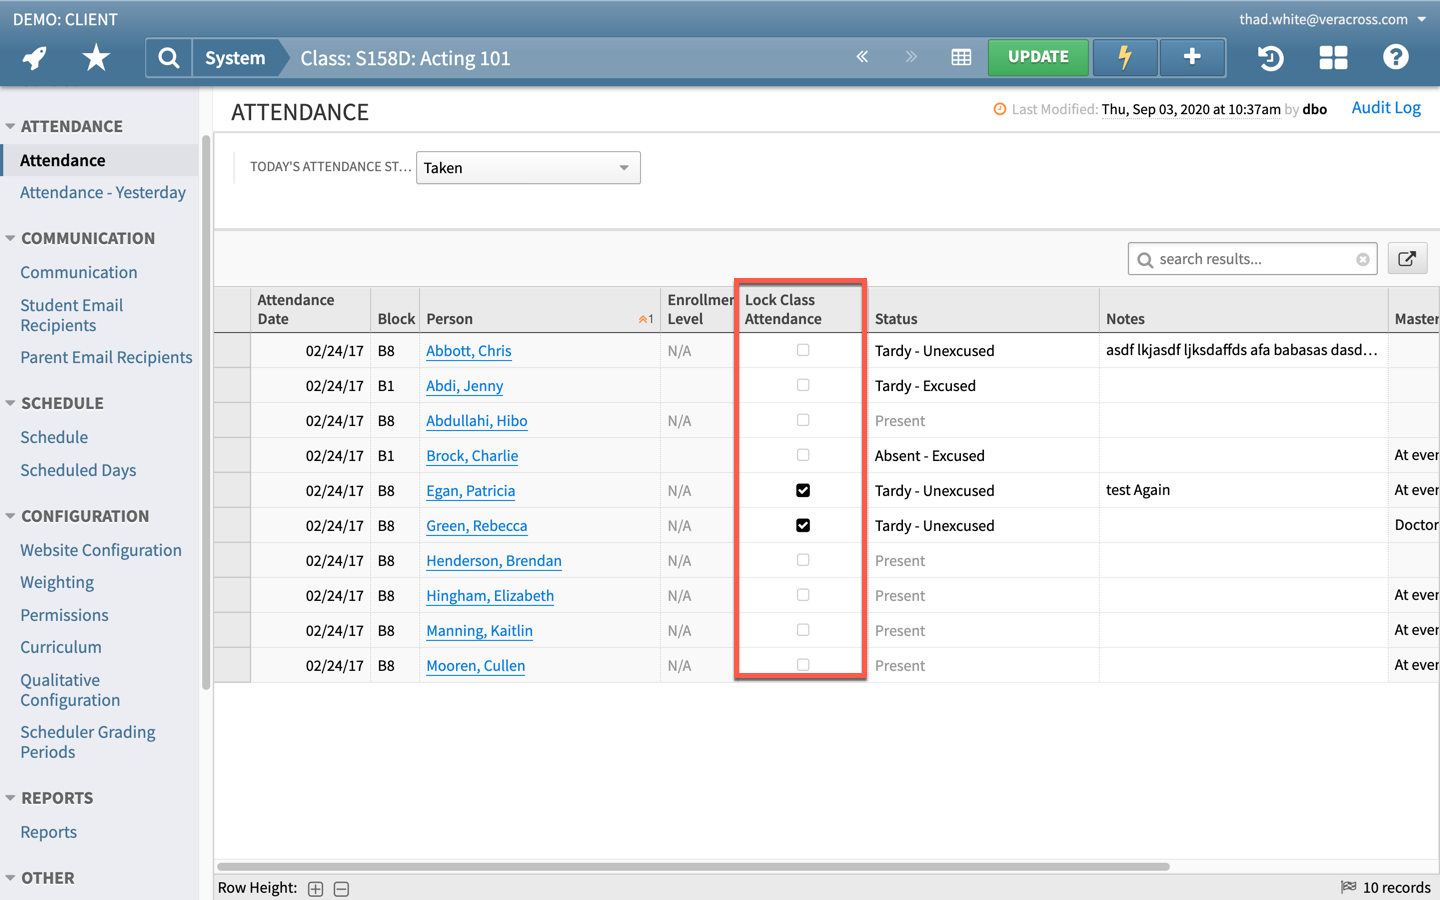Open Website Configuration from the sidebar
This screenshot has width=1440, height=900.
101,550
